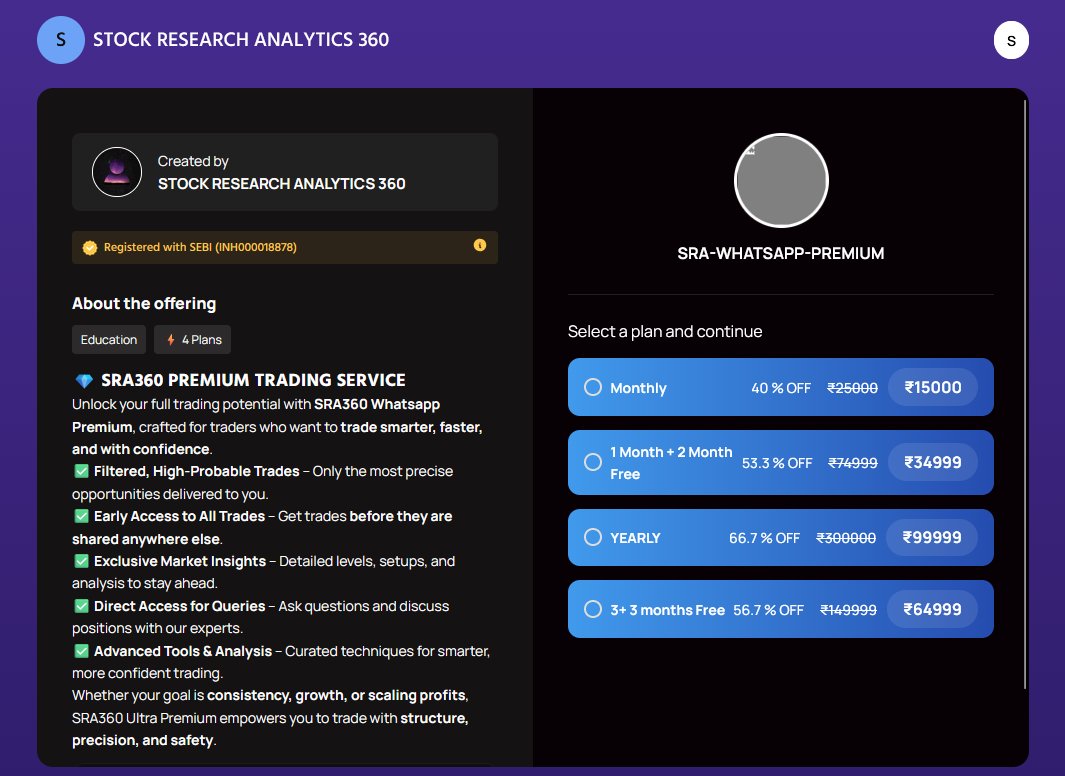The width and height of the screenshot is (1065, 776).
Task: Open the white S profile avatar menu
Action: 1011,40
